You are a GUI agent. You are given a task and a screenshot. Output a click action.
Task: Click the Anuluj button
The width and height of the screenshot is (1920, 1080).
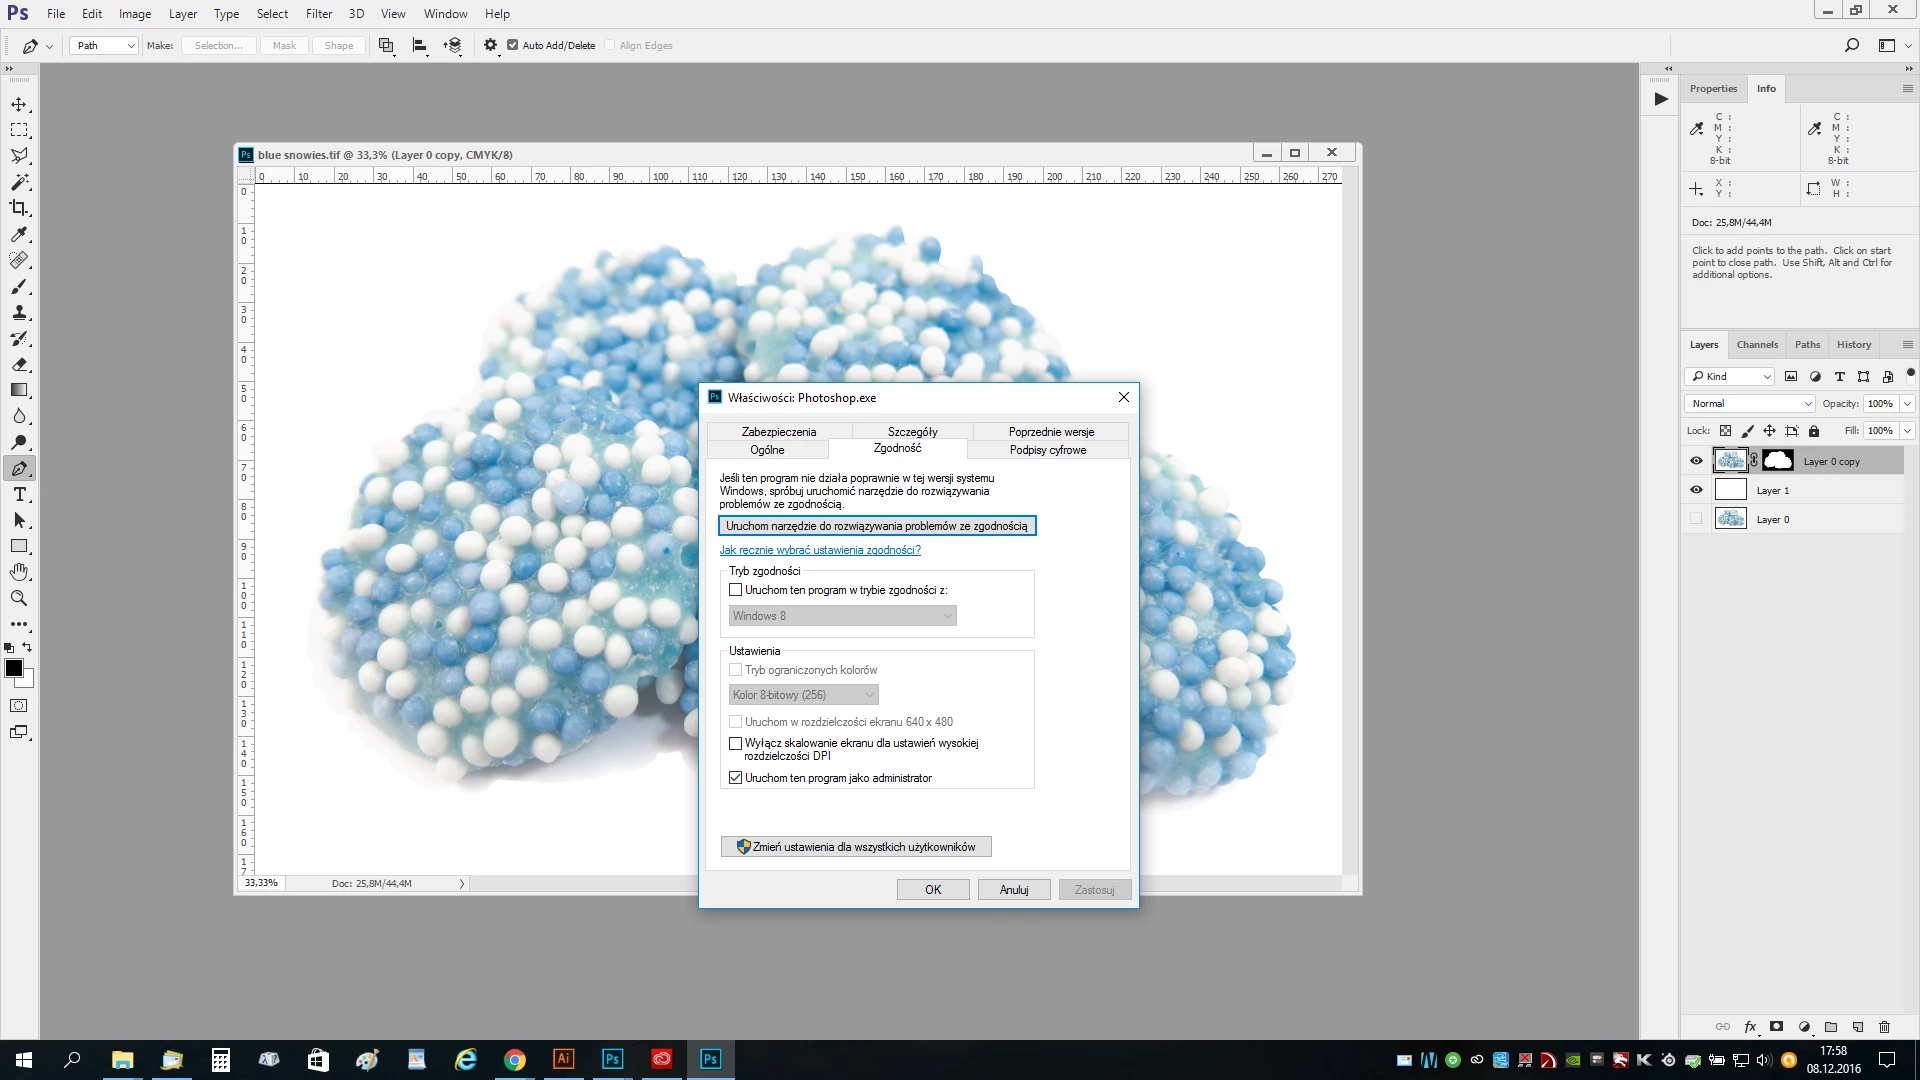(x=1014, y=889)
